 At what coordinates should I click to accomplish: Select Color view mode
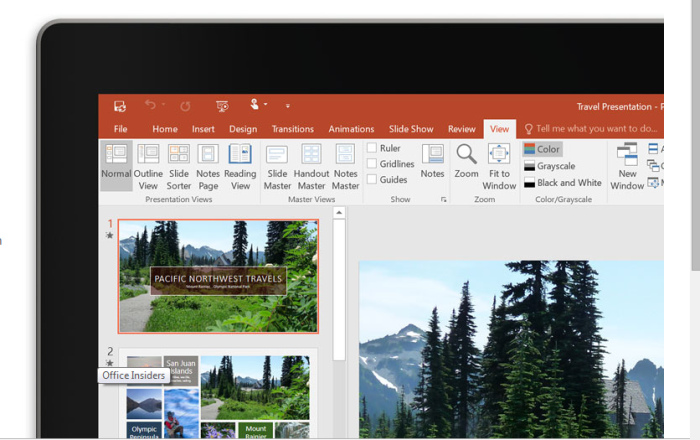click(542, 149)
